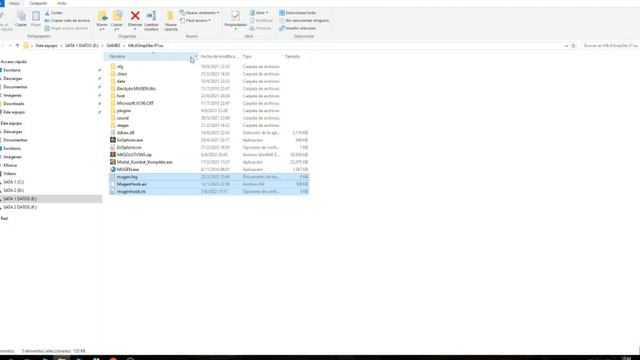Click Pegar acceso directo in the ribbon
Viewport: 640px width, 360px height.
(66, 28)
